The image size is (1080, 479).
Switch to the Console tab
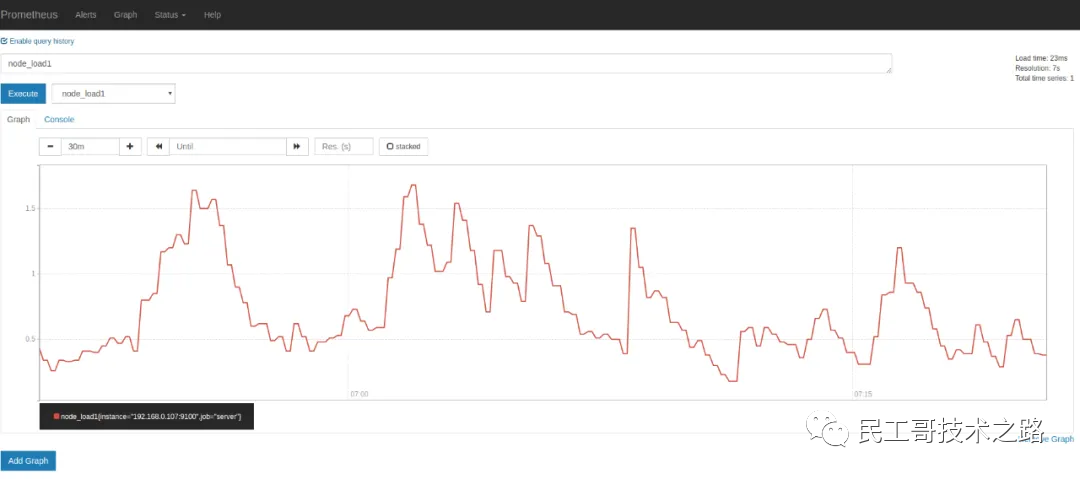coord(59,119)
